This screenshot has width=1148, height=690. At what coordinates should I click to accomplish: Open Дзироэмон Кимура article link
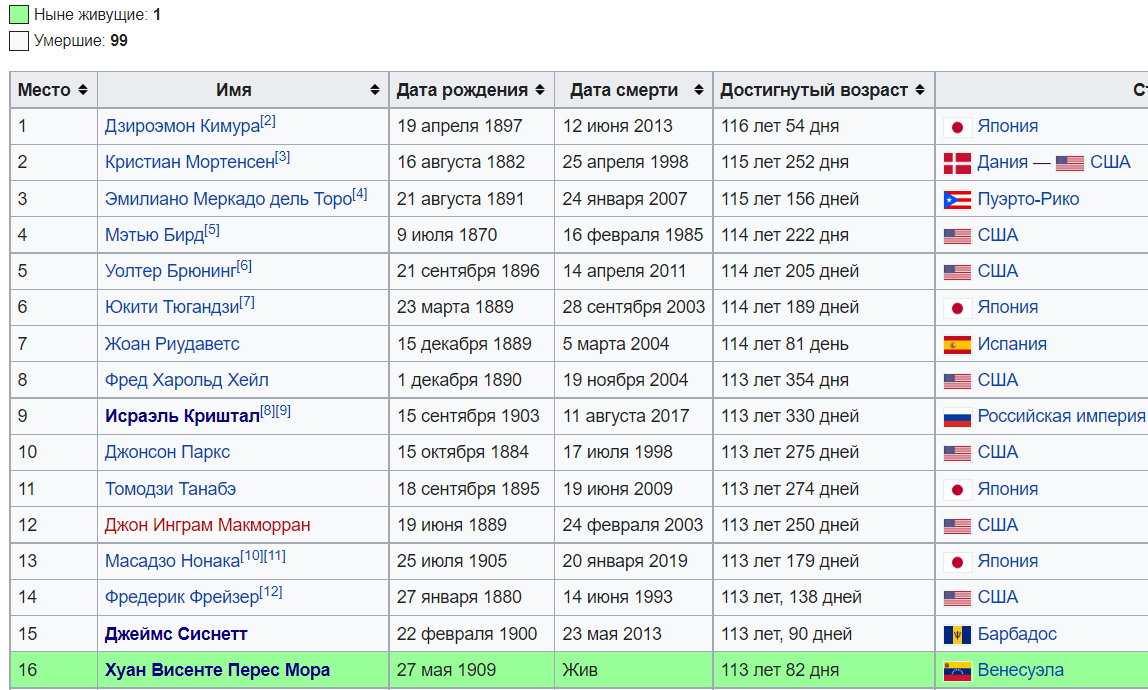click(181, 127)
